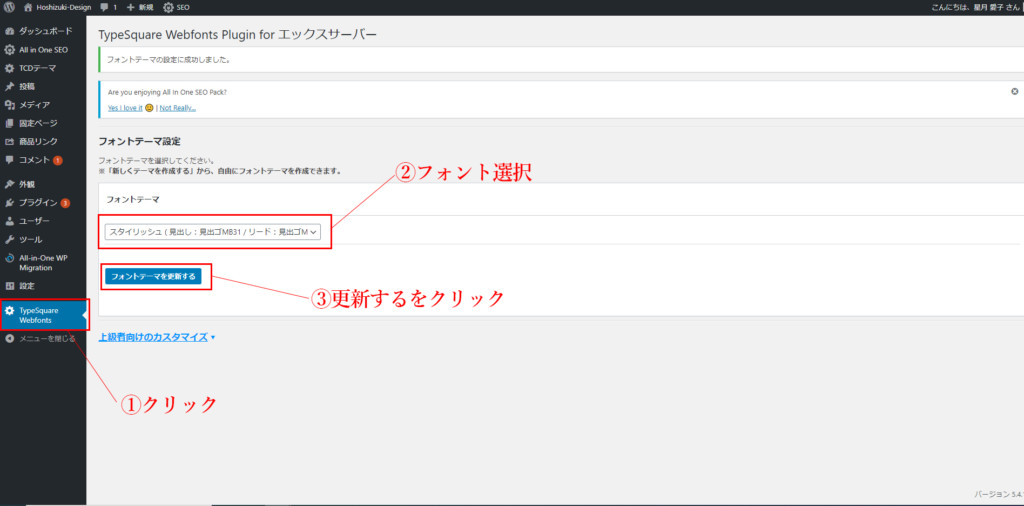Click the comments bubble icon in admin bar
This screenshot has height=506, width=1024.
click(x=105, y=7)
